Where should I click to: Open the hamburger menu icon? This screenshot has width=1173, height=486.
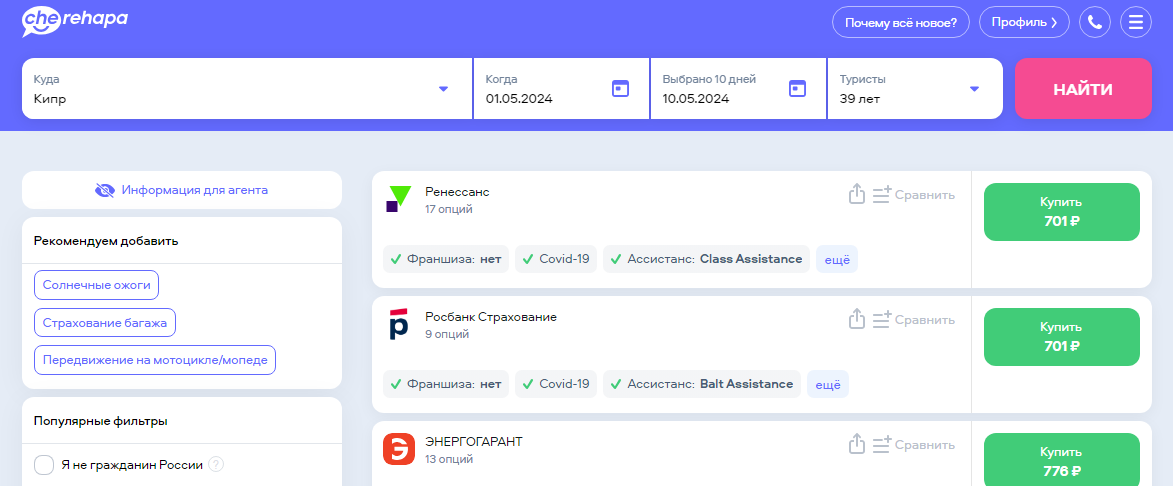1136,22
